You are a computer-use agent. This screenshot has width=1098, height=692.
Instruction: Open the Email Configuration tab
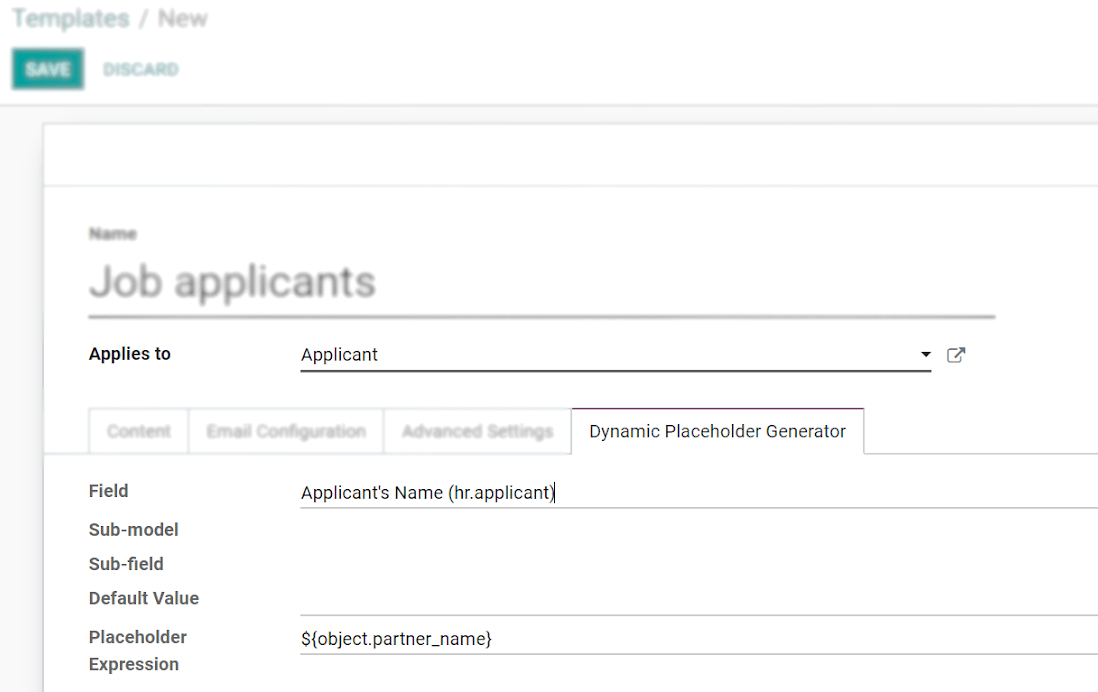(x=285, y=431)
